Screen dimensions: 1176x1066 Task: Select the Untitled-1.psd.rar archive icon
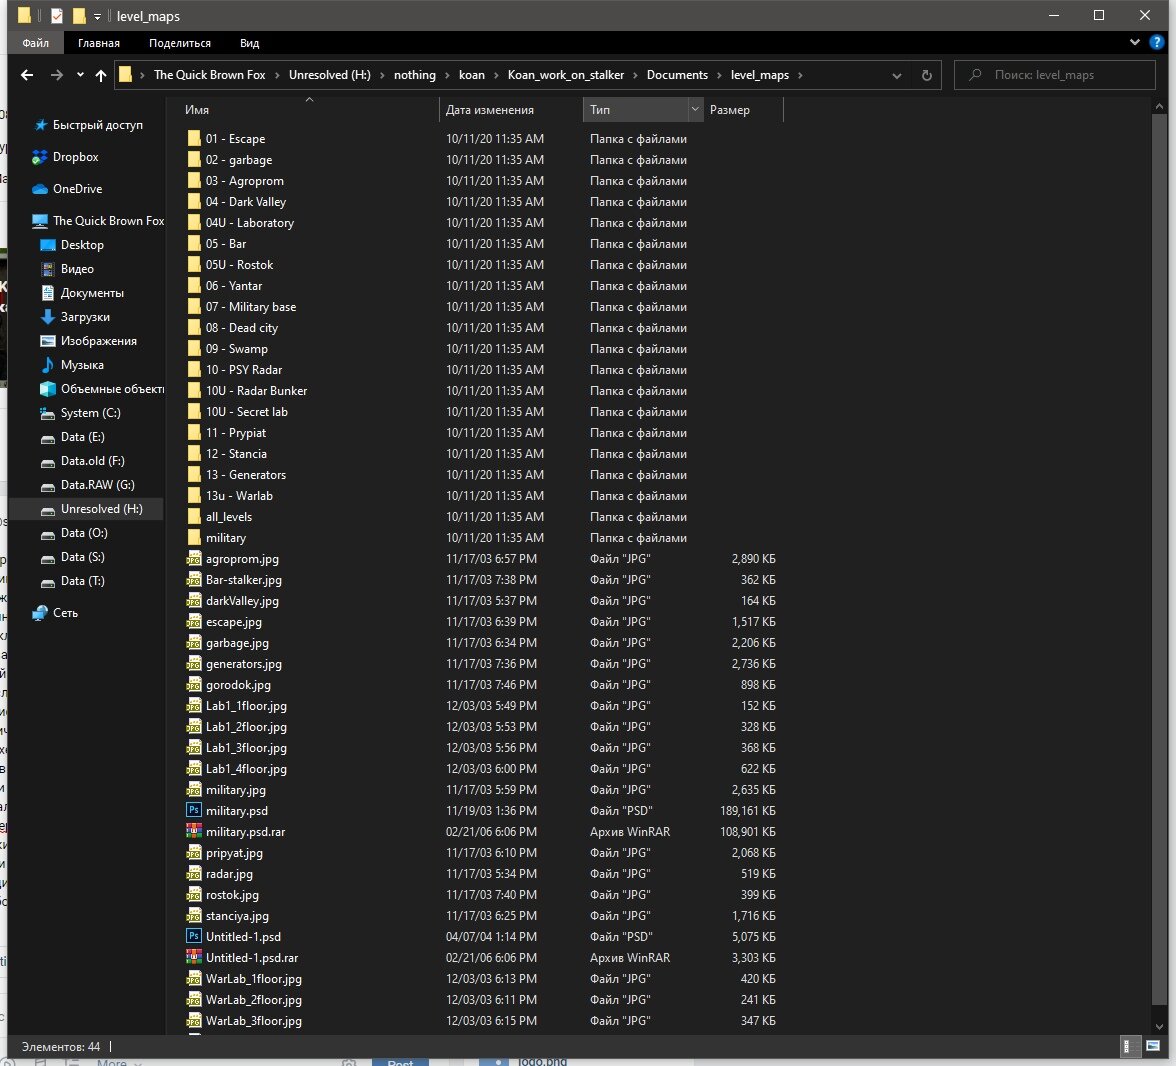[x=194, y=958]
